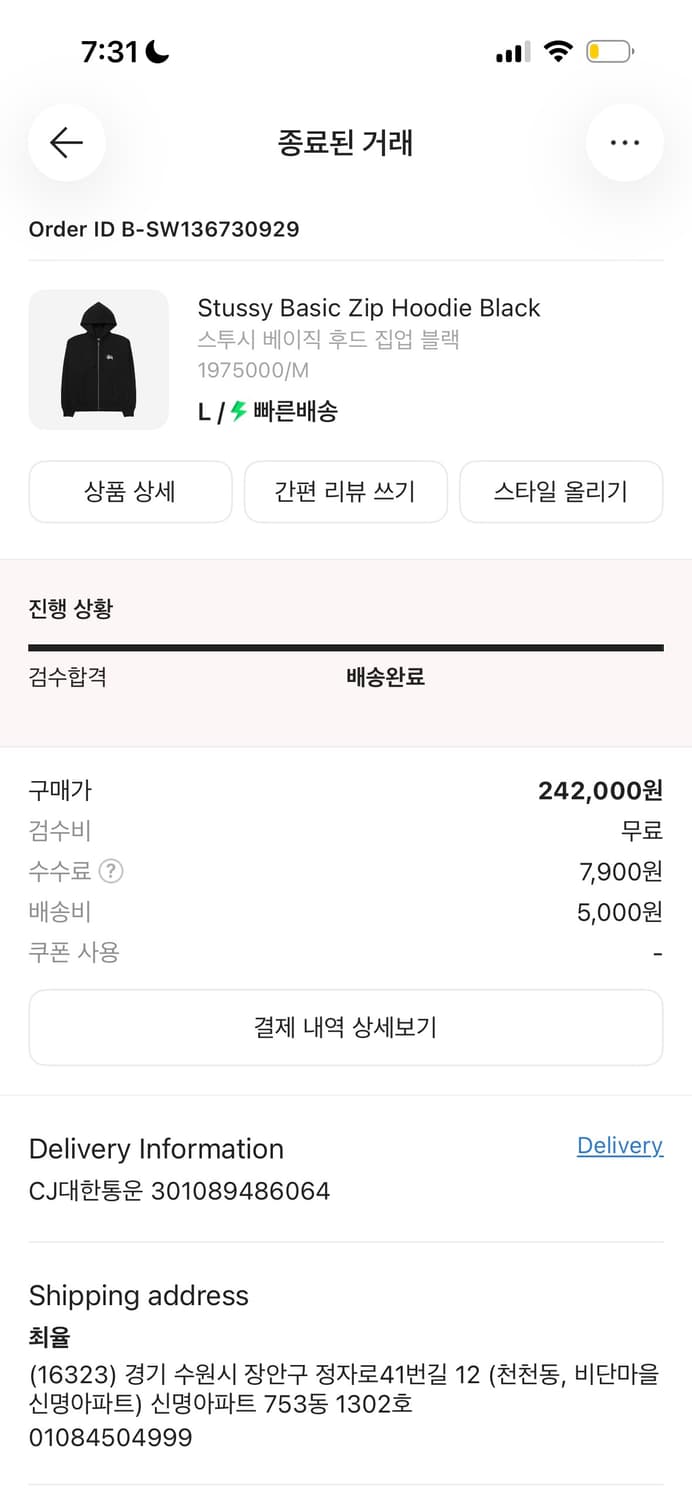Tap 스타일 올리기 to upload a style
Image resolution: width=692 pixels, height=1500 pixels.
pos(561,491)
